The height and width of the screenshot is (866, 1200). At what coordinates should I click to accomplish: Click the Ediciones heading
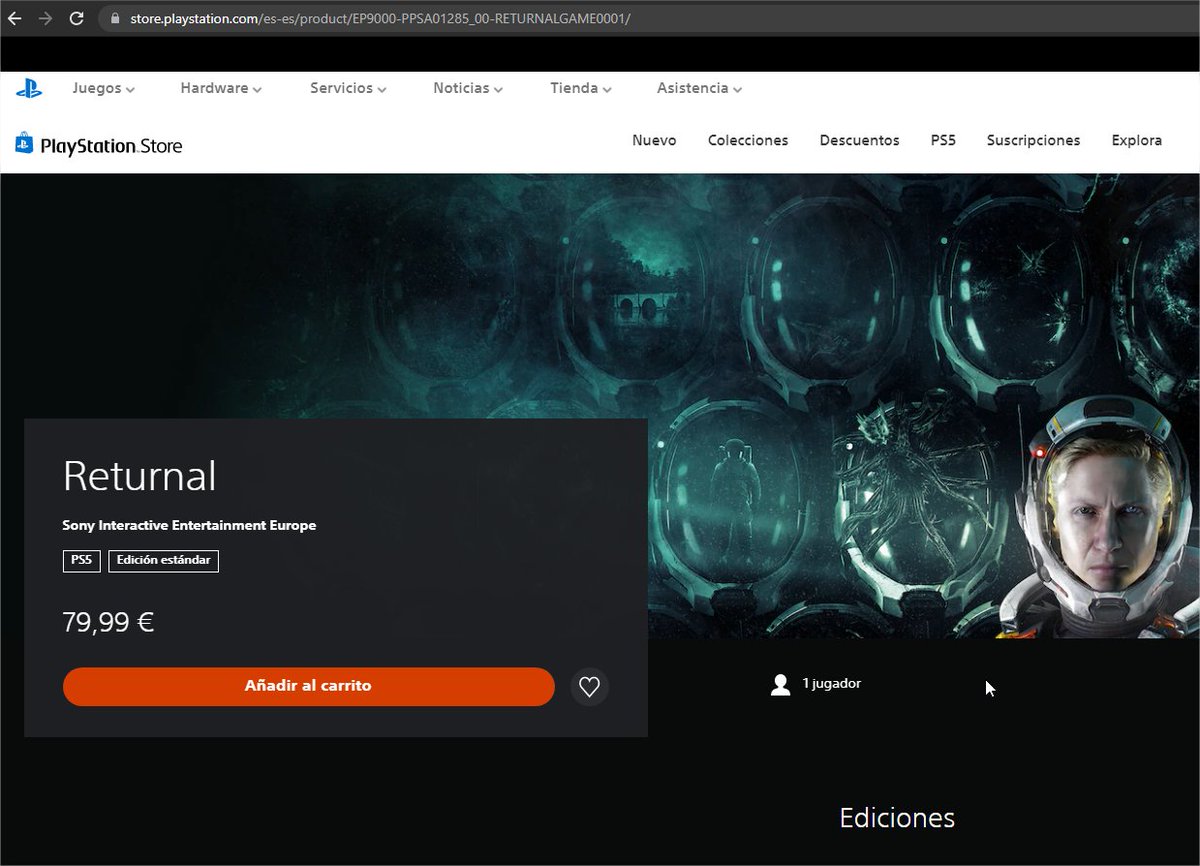tap(897, 818)
